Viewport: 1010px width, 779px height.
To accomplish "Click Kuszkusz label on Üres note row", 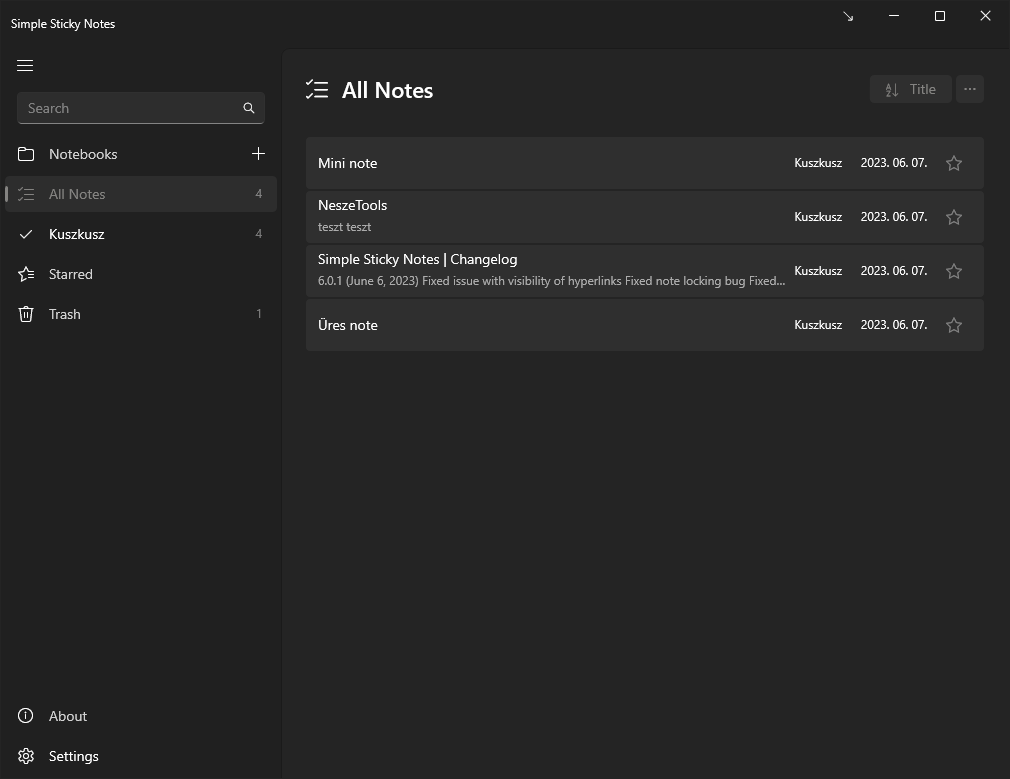I will point(818,325).
